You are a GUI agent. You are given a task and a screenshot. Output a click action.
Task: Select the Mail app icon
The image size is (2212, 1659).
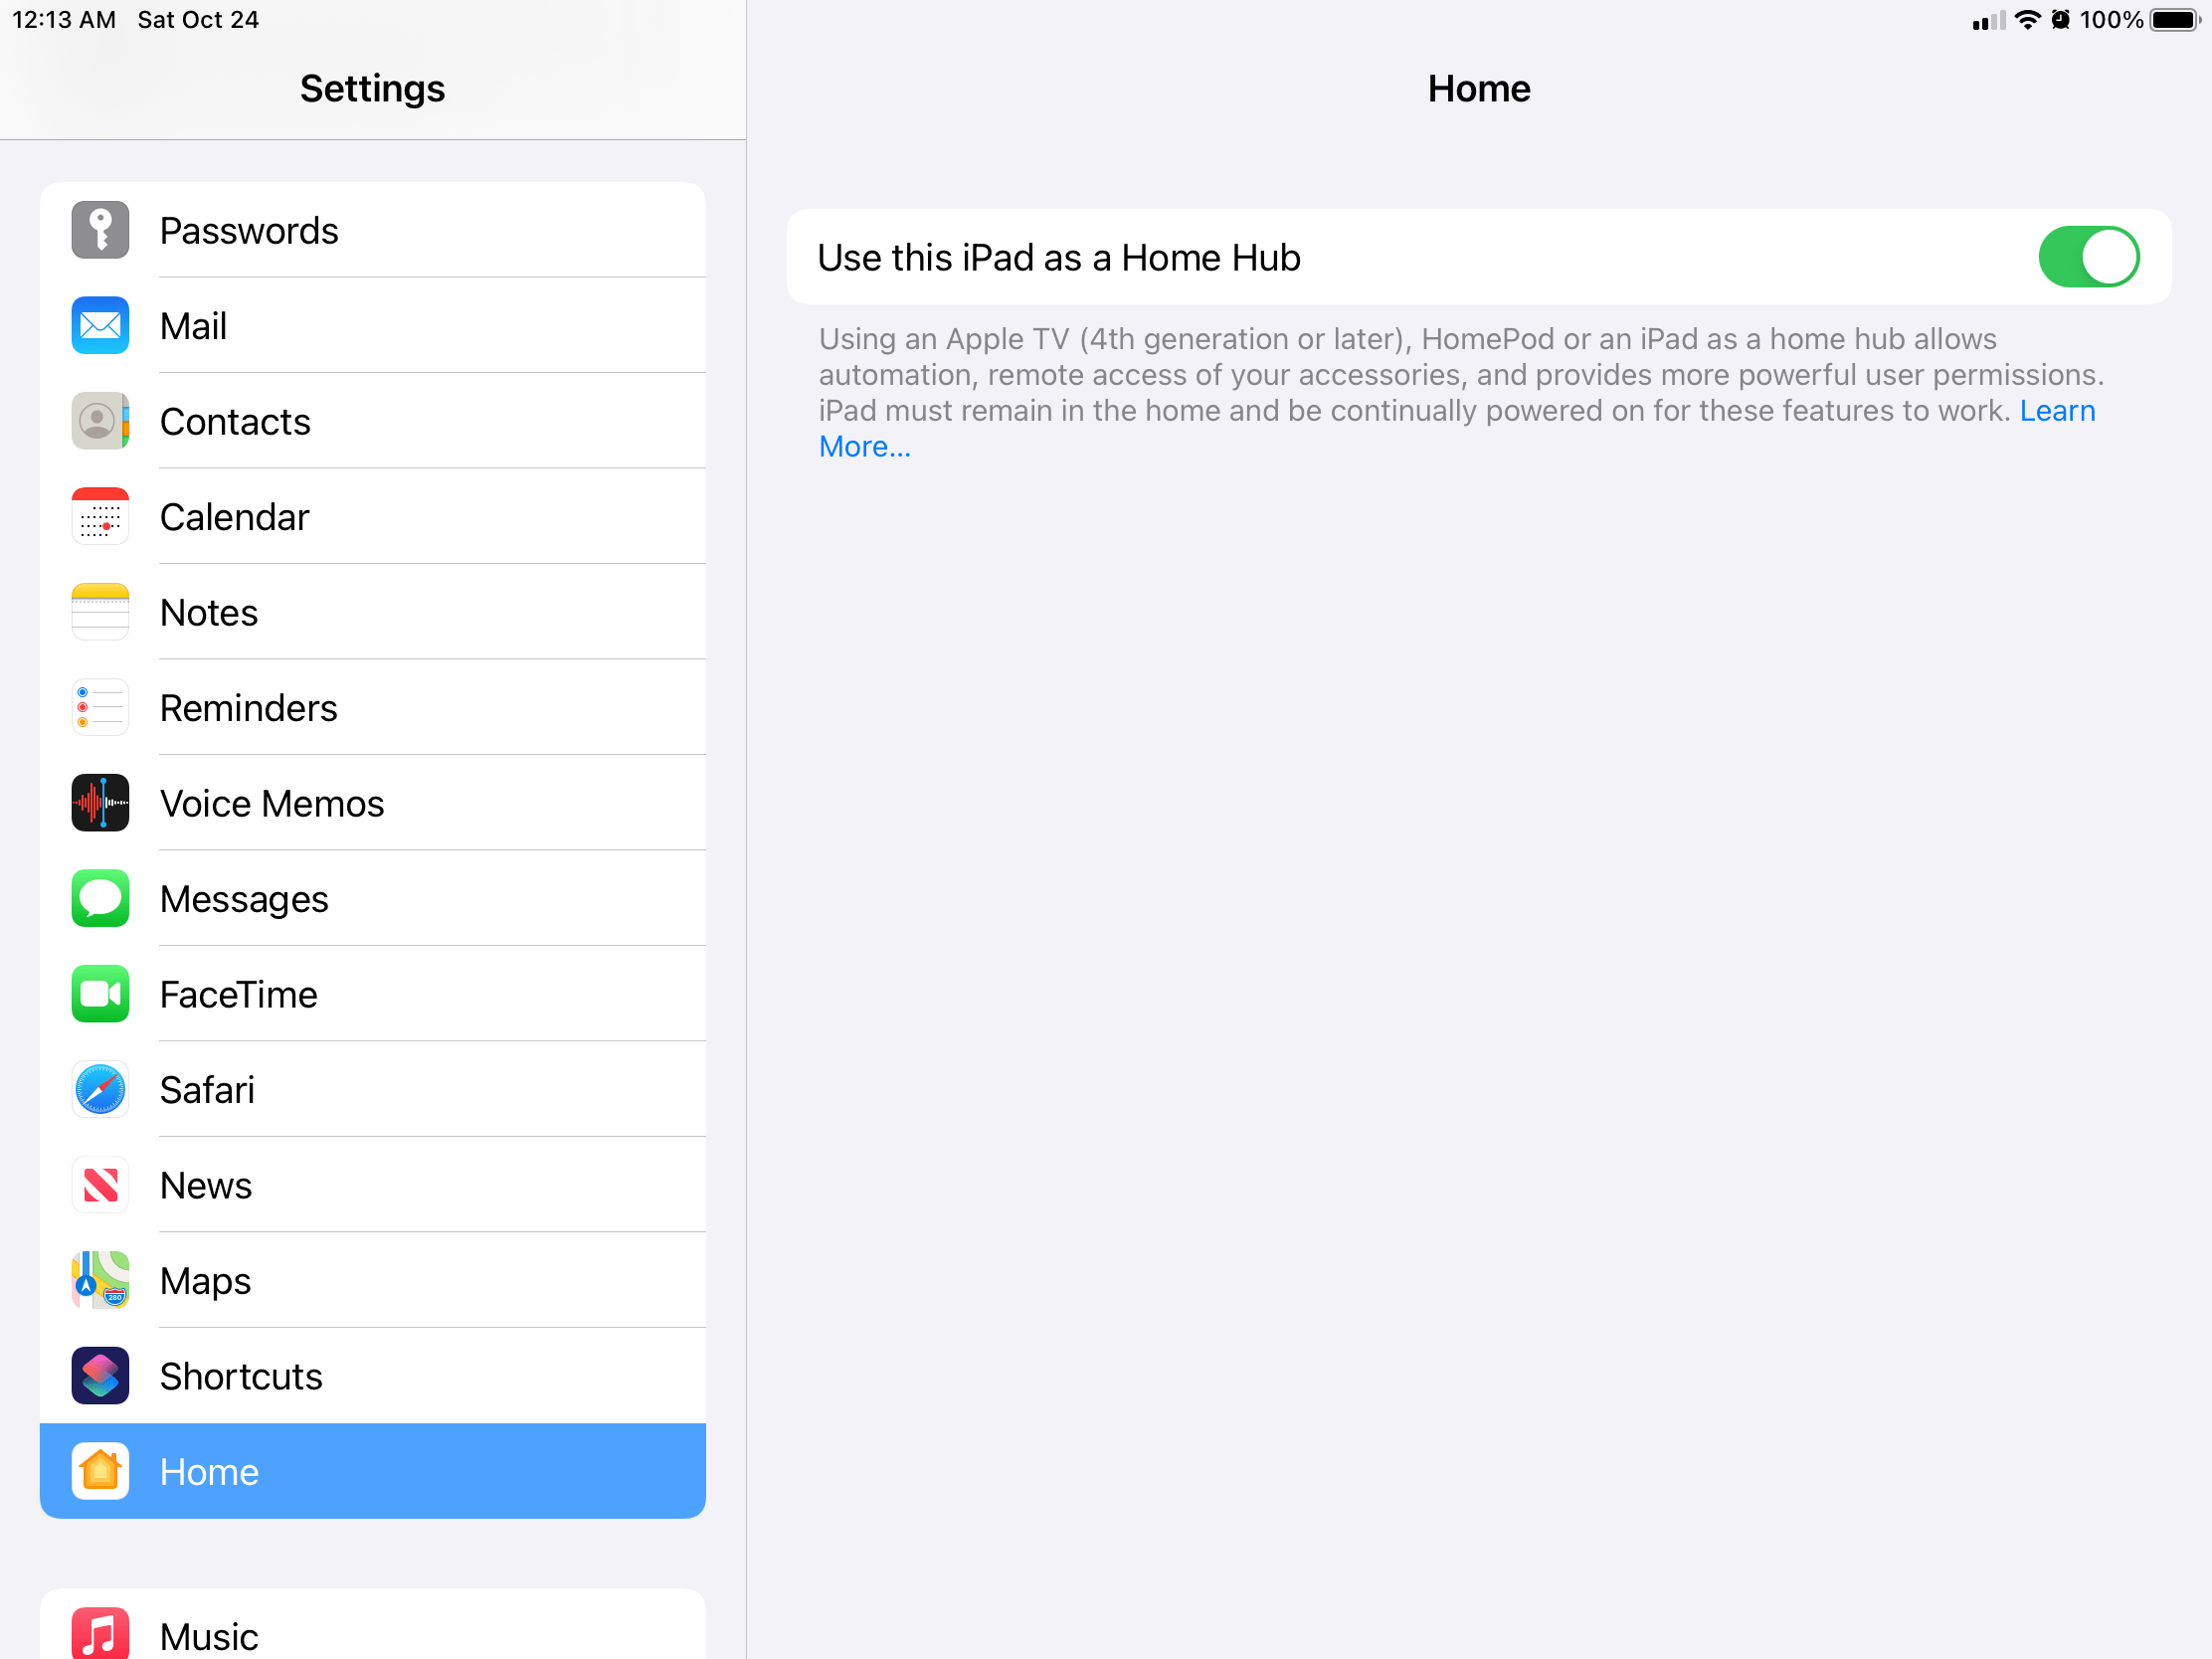[x=99, y=325]
